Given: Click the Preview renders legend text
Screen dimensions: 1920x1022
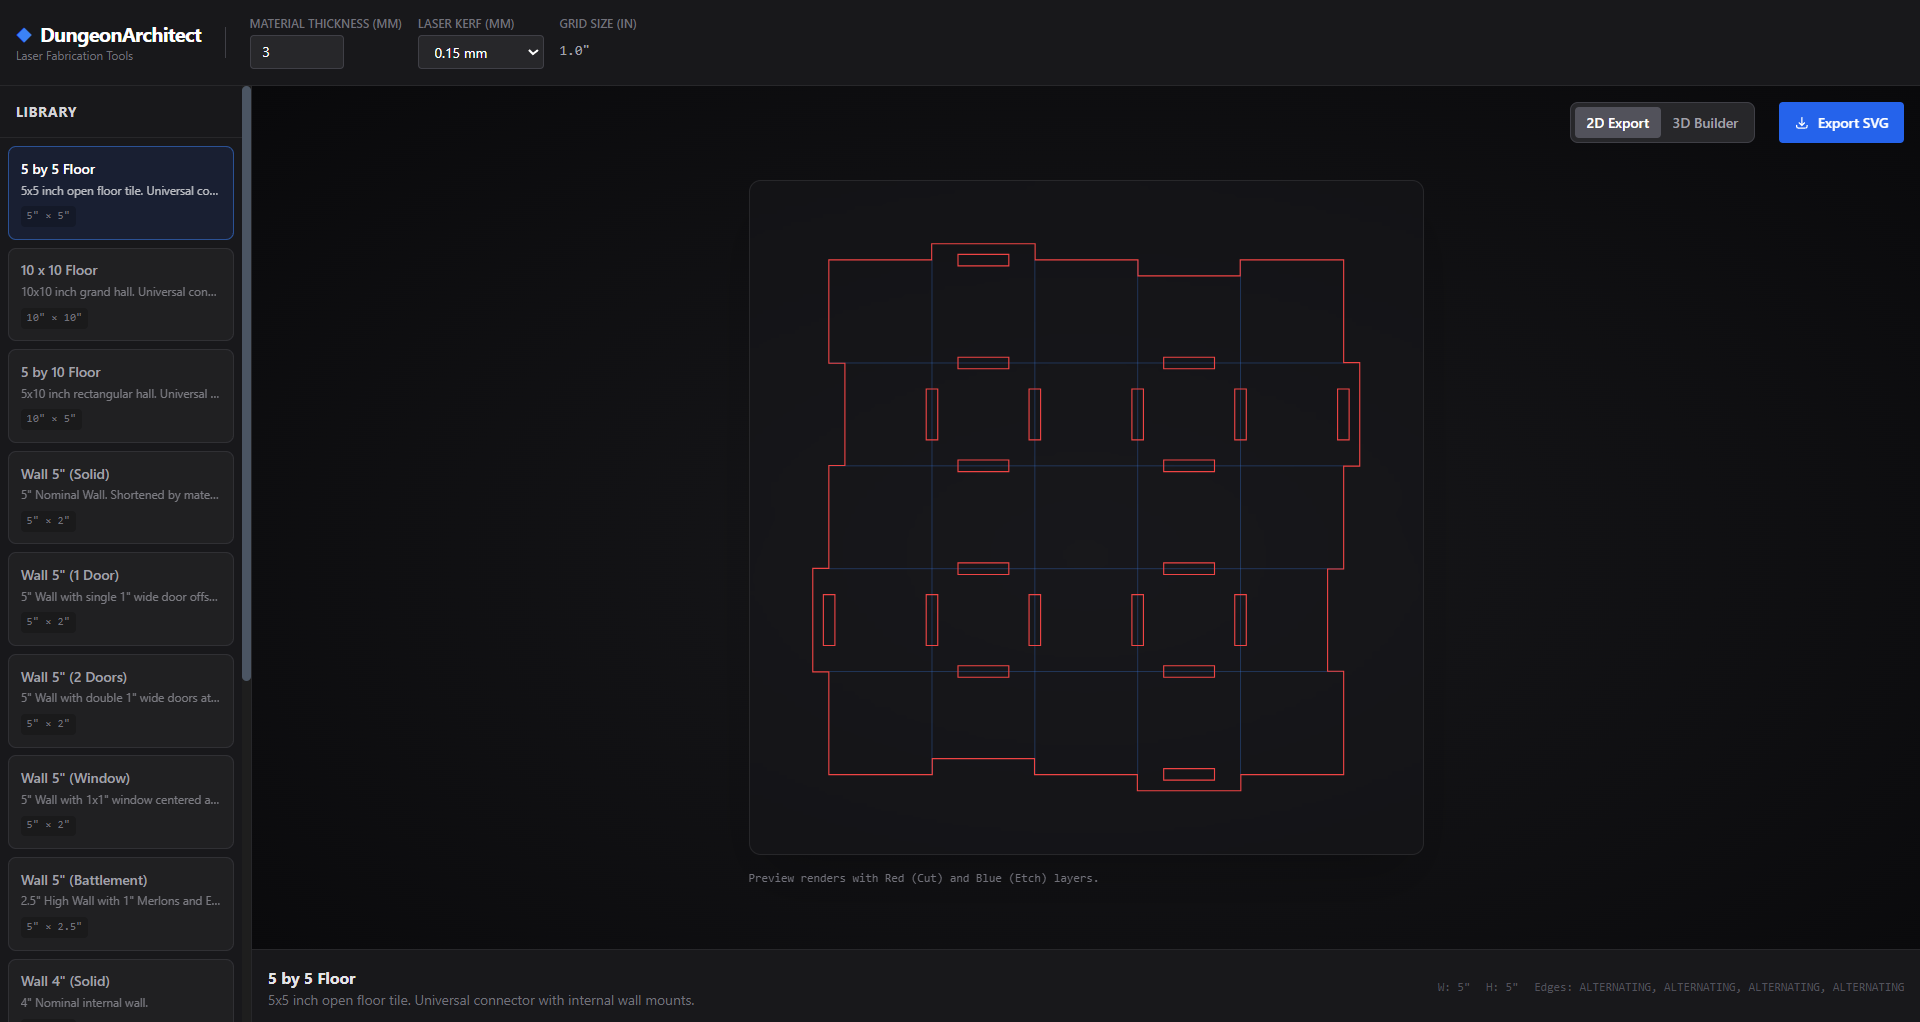Looking at the screenshot, I should coord(923,878).
